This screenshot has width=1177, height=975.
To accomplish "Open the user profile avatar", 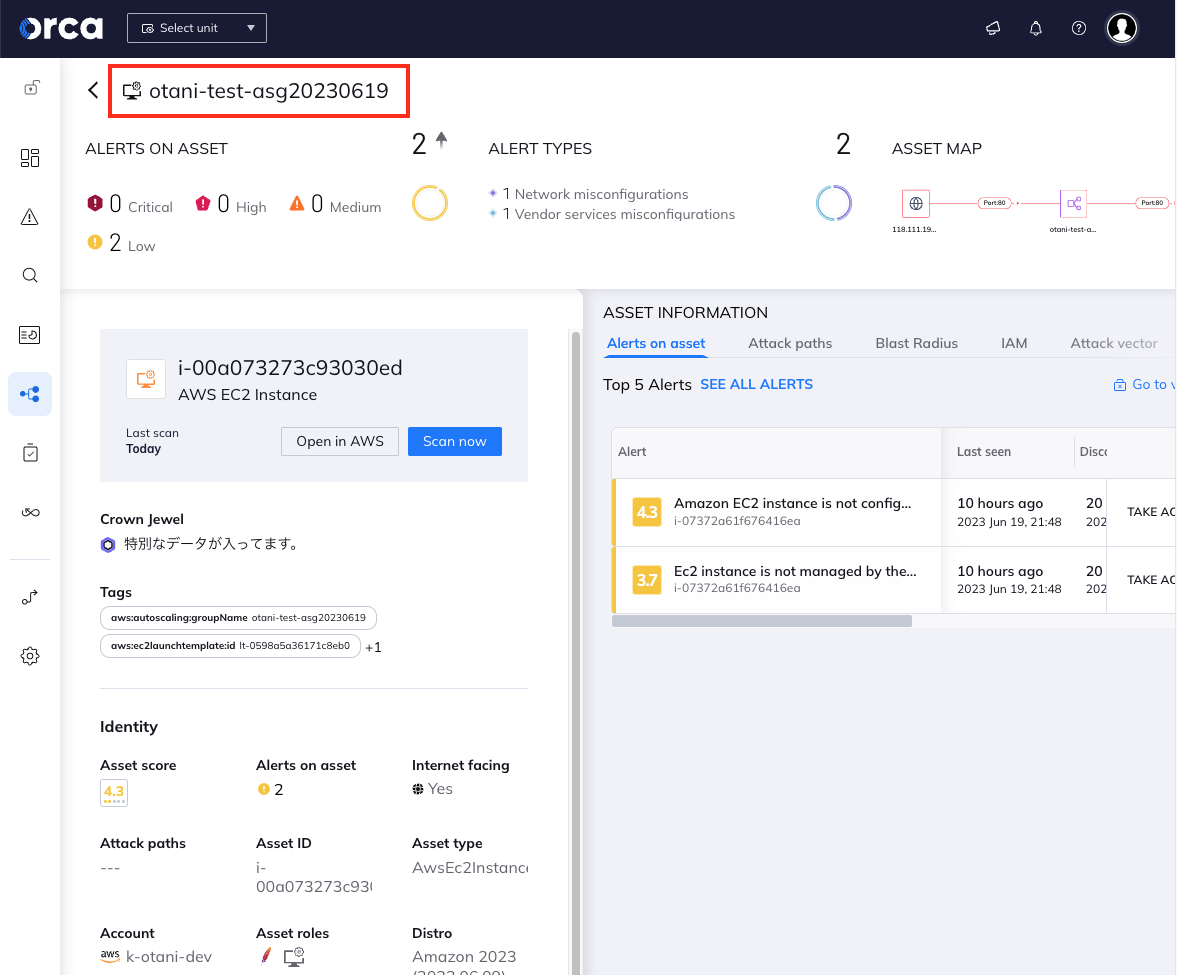I will [x=1122, y=29].
